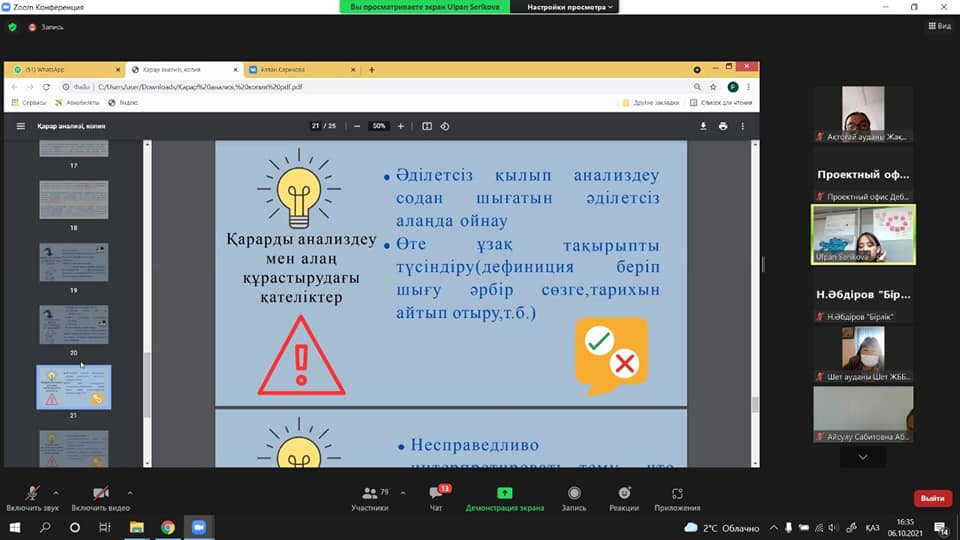960x540 pixels.
Task: Turn on camera with Включить видео
Action: coord(100,498)
